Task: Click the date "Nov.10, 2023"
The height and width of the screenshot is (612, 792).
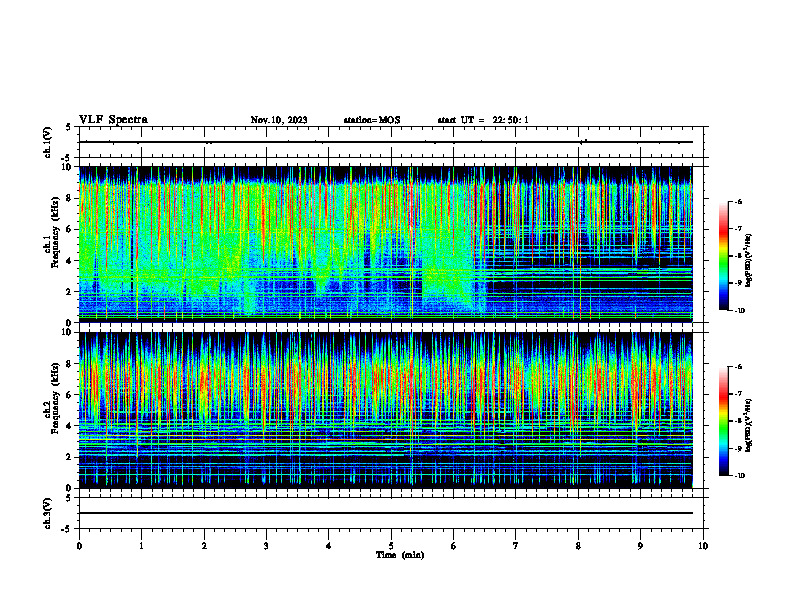Action: click(279, 120)
